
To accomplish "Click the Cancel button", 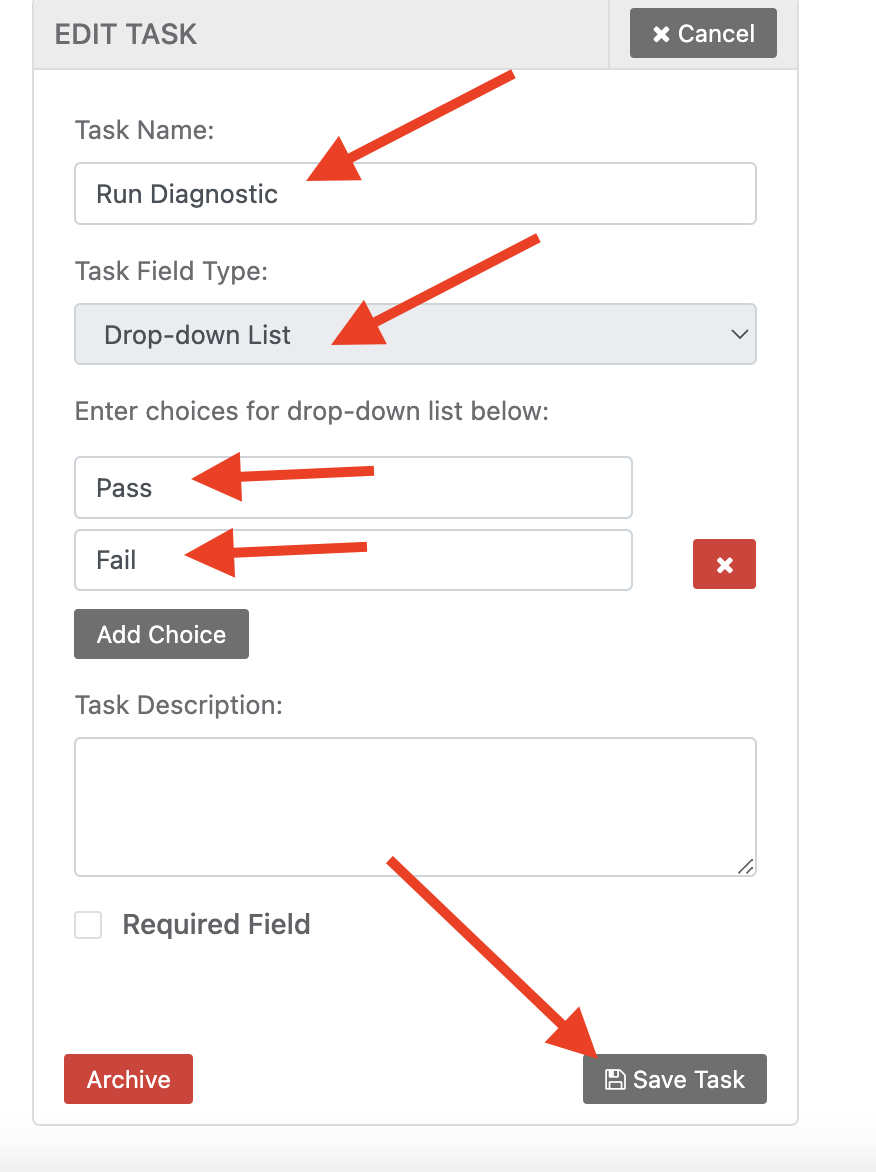I will (703, 33).
